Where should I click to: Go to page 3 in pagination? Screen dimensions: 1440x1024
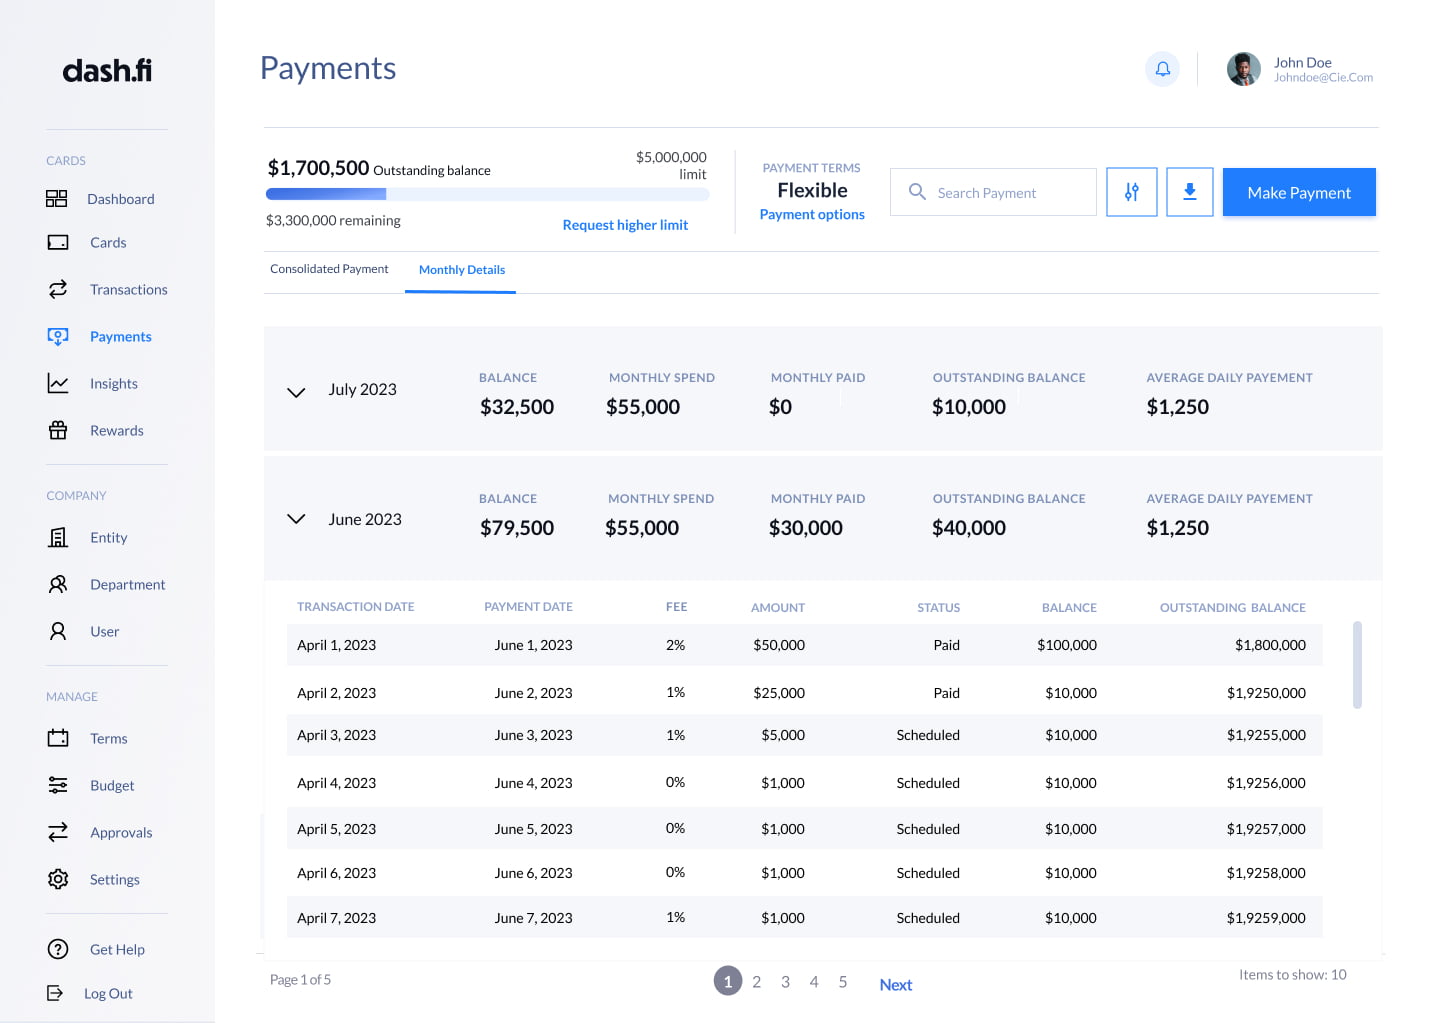pyautogui.click(x=785, y=982)
